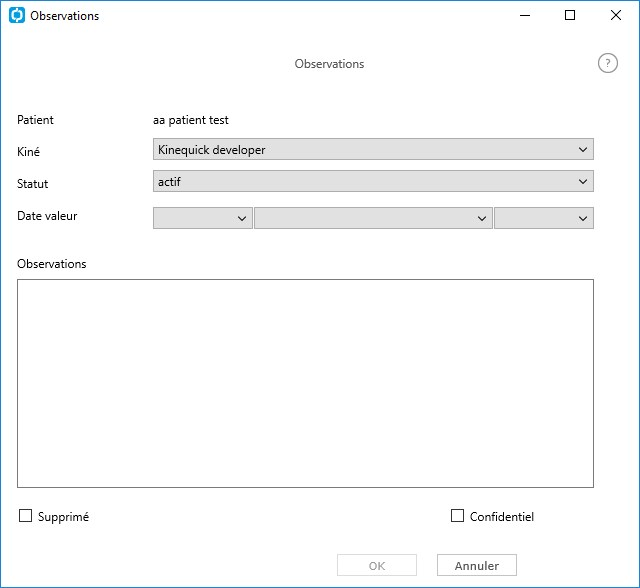The height and width of the screenshot is (588, 640).
Task: Open help with the question mark icon
Action: pos(607,63)
